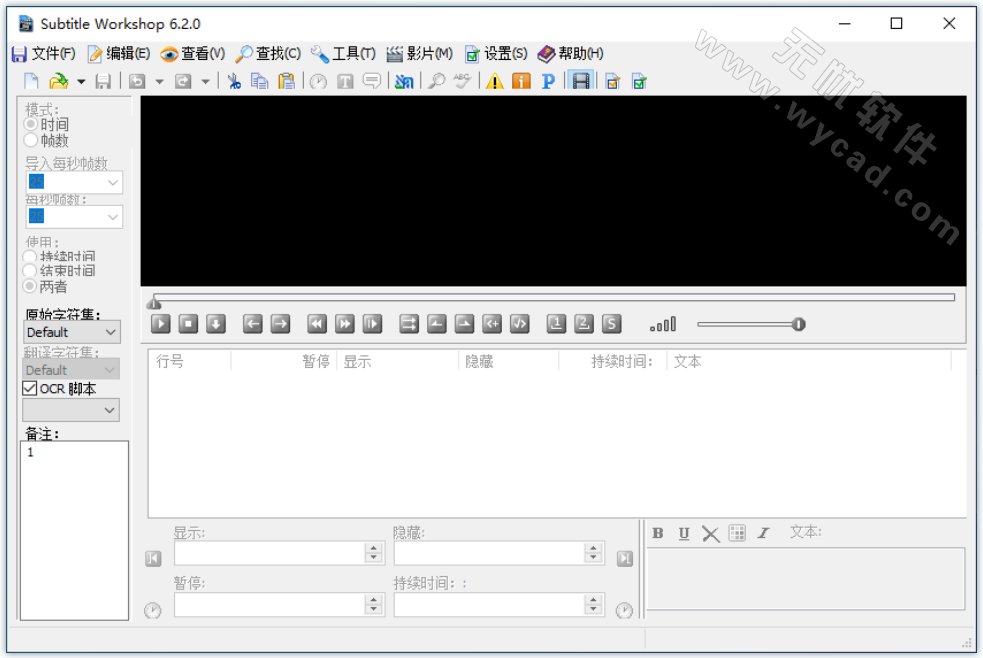Viewport: 983px width, 658px height.
Task: Expand the redo history dropdown arrow
Action: pyautogui.click(x=205, y=81)
